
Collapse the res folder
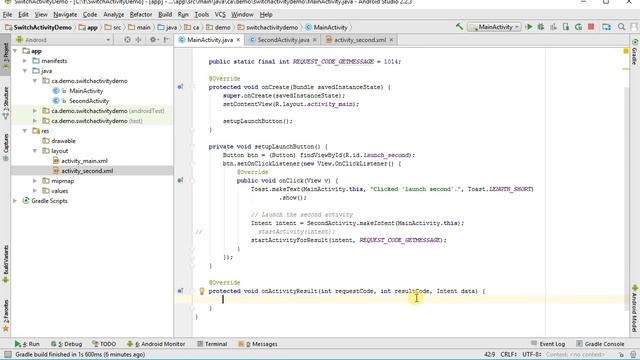point(25,131)
